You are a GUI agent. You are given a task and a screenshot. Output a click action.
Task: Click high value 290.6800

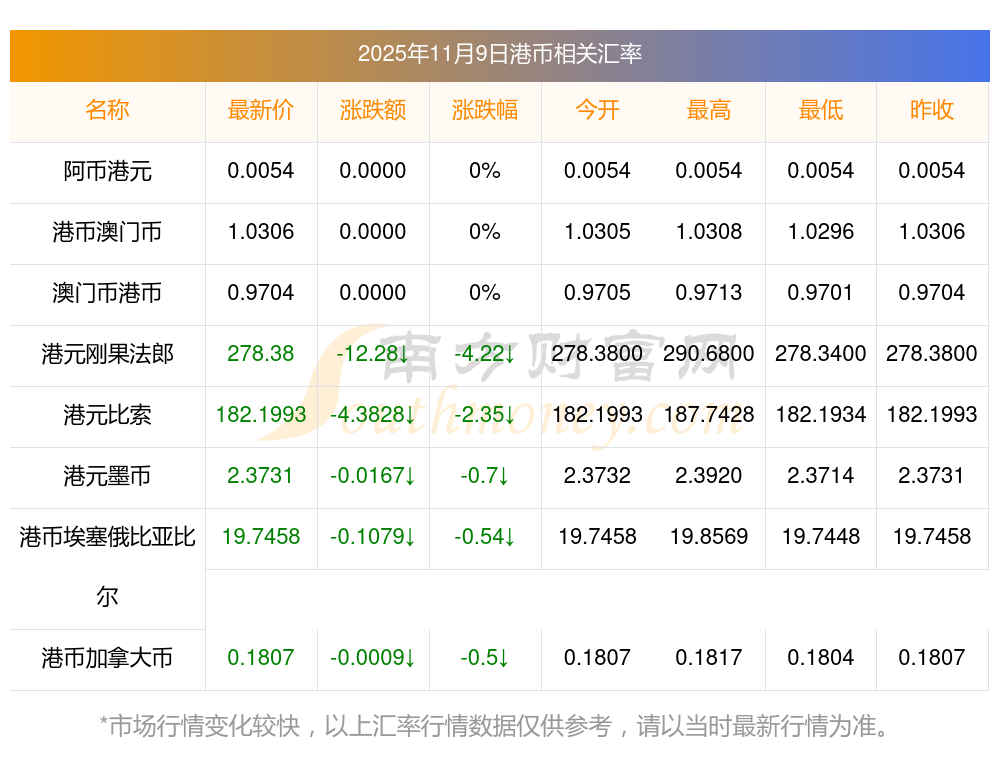tap(709, 353)
